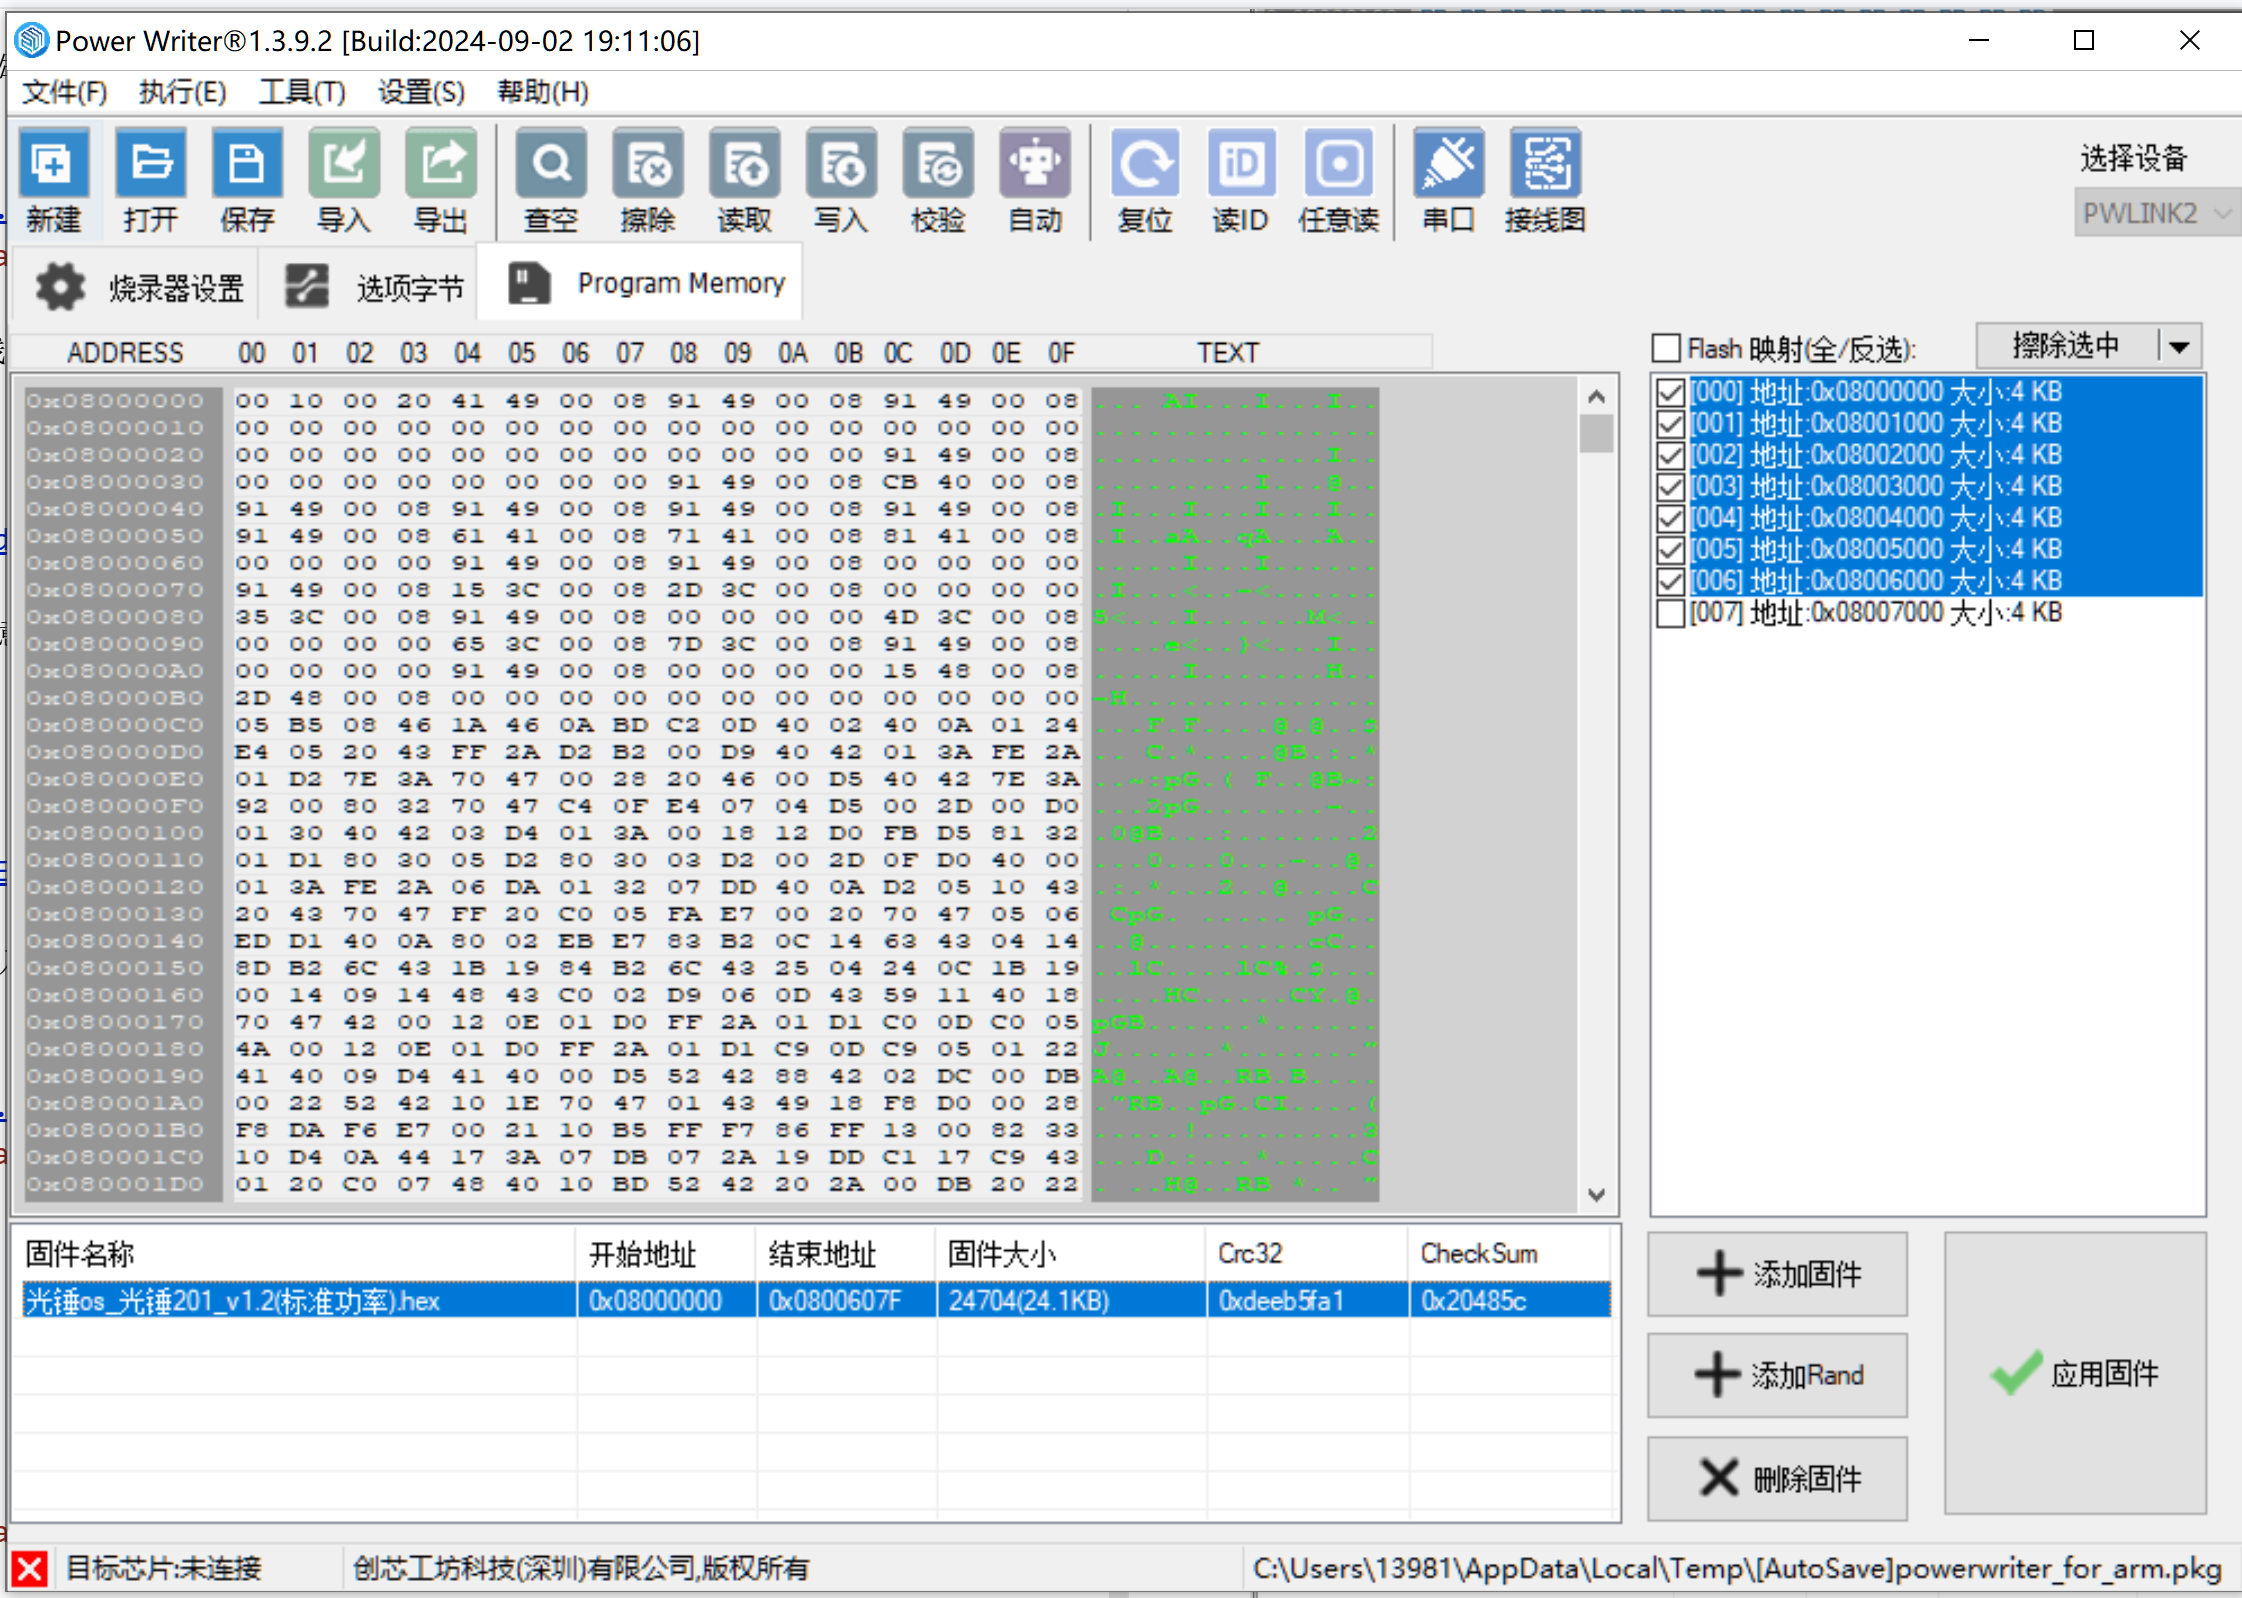The height and width of the screenshot is (1598, 2242).
Task: Open the PWLINK2 device dropdown
Action: [2156, 213]
